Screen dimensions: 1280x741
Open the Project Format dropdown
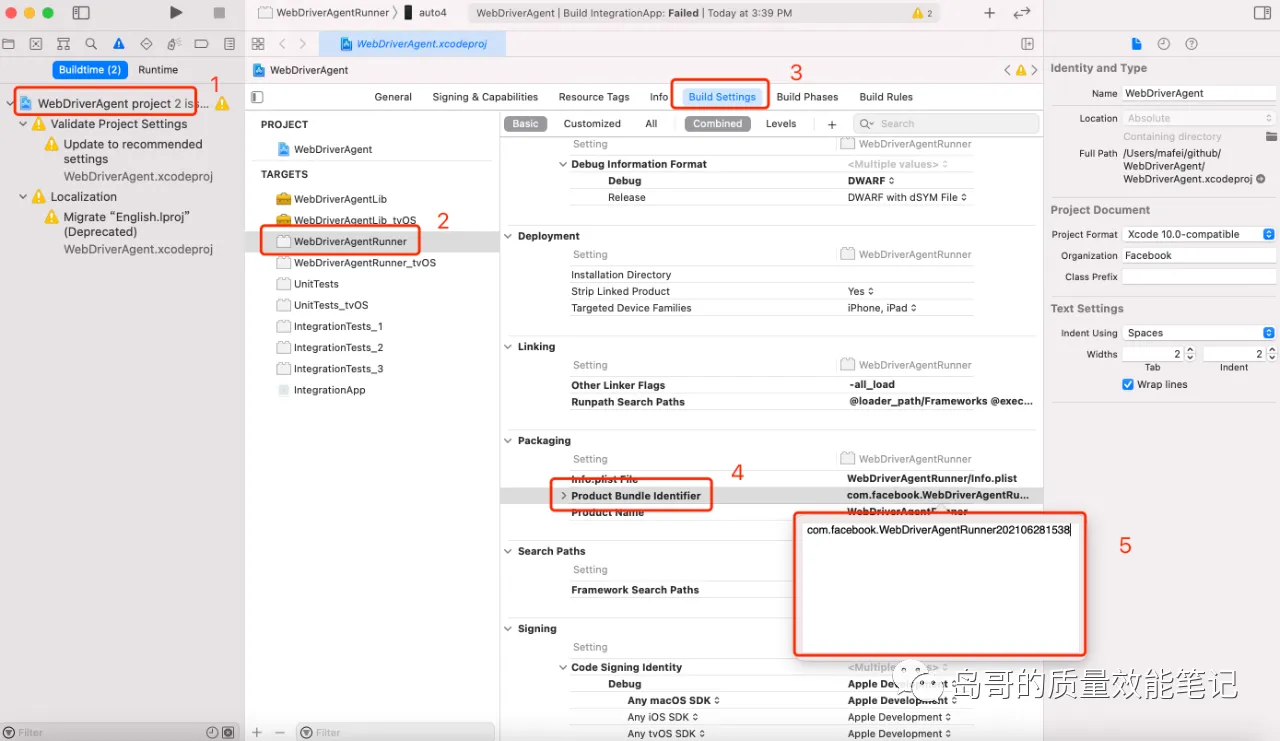pyautogui.click(x=1199, y=234)
